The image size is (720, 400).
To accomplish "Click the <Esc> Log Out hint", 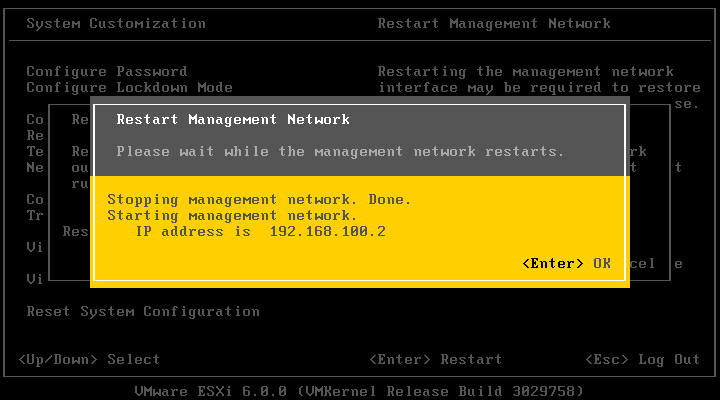I will (642, 360).
